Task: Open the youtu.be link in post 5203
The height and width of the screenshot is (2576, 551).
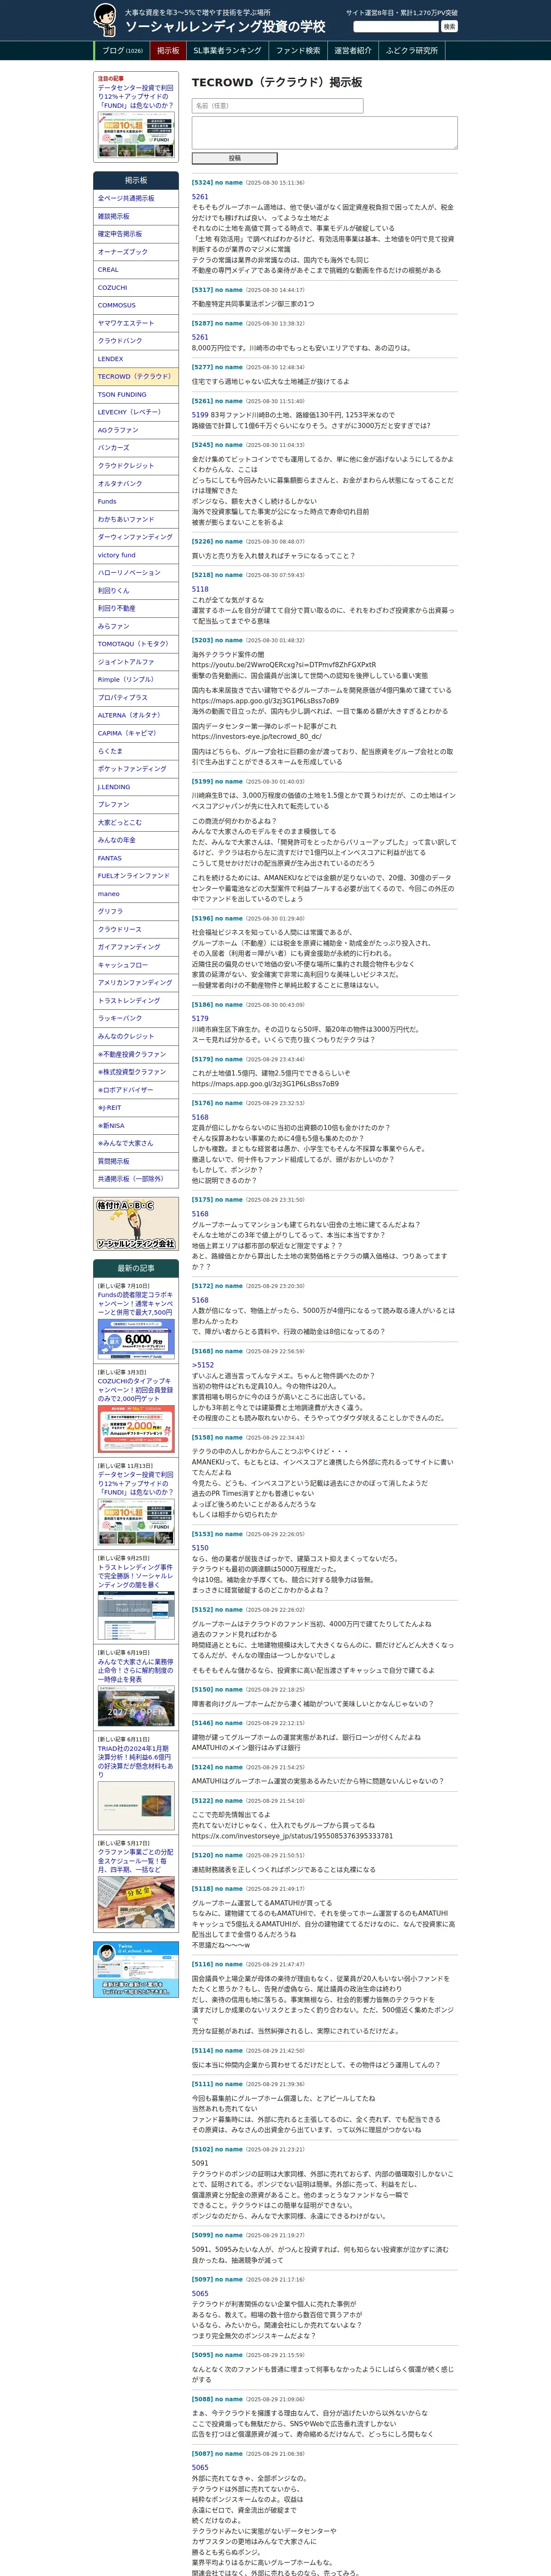Action: point(284,665)
